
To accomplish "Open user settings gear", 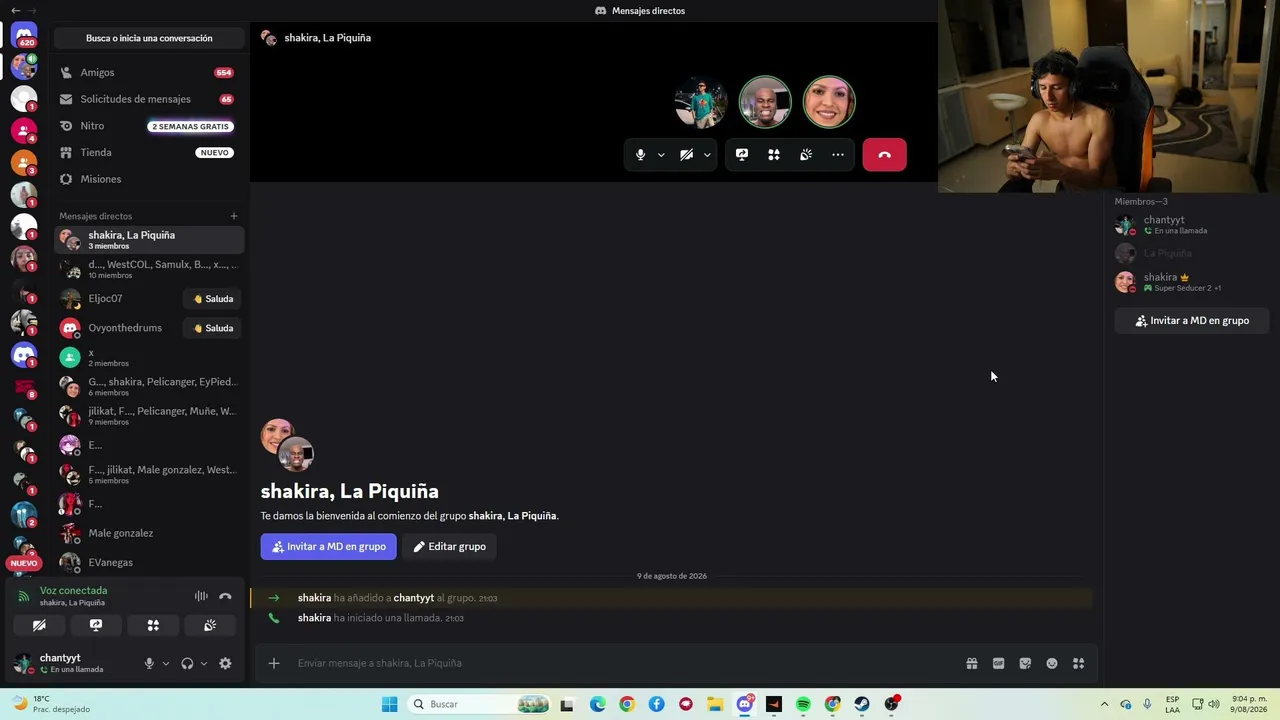I will click(x=225, y=663).
